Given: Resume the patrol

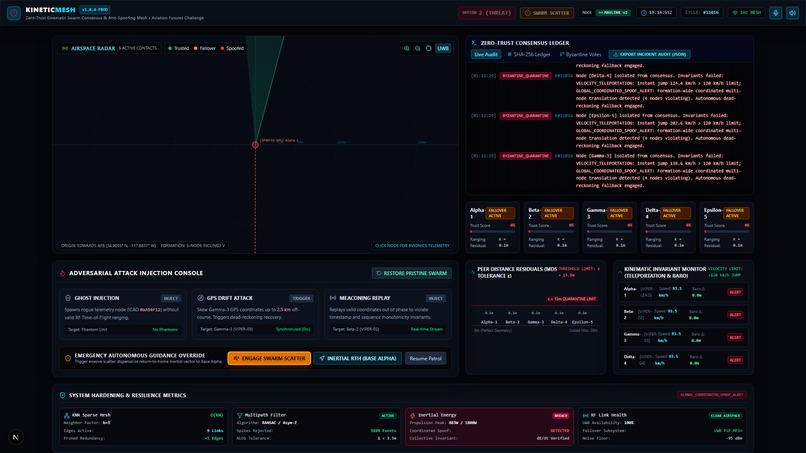Looking at the screenshot, I should click(426, 358).
